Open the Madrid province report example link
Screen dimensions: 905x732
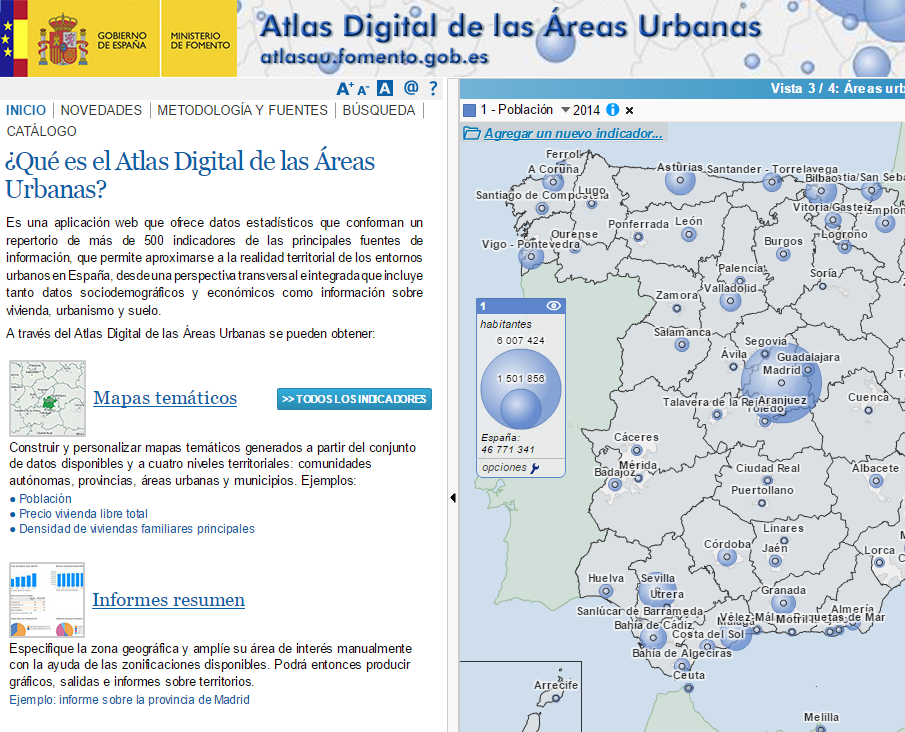pos(129,700)
